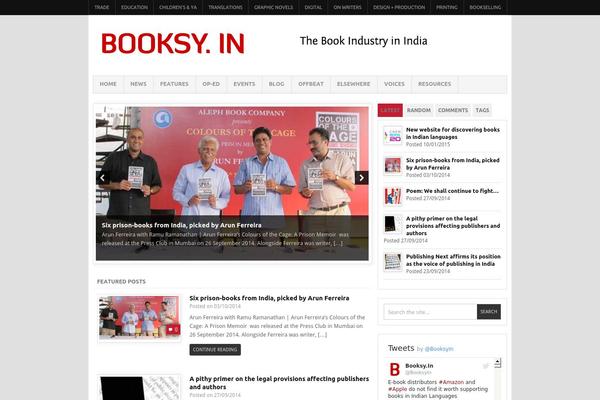Click the featured 'Six prison-books' post thumbnail
The width and height of the screenshot is (600, 400).
[139, 317]
